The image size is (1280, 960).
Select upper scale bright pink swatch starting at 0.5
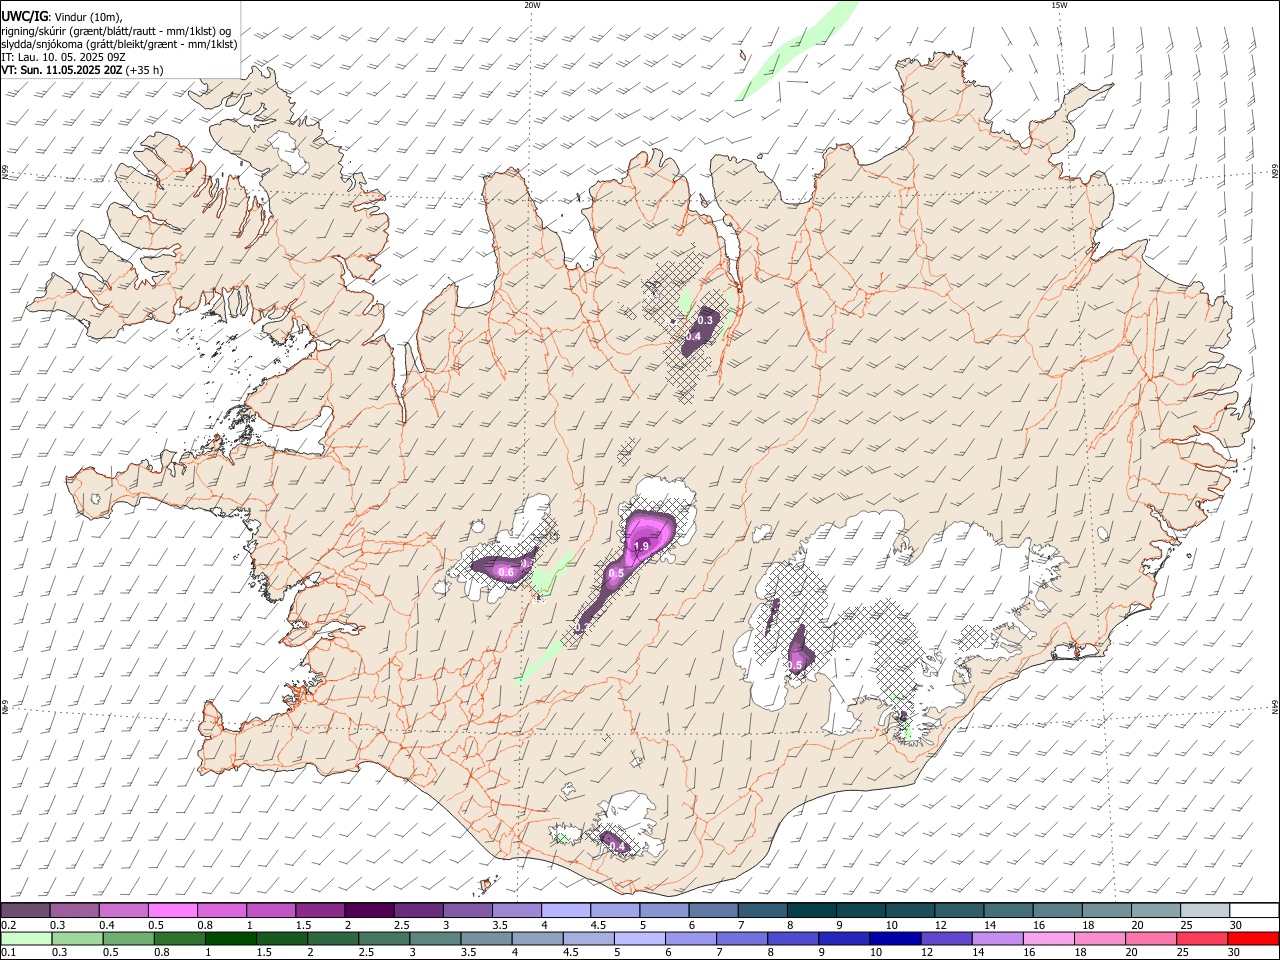(x=172, y=910)
